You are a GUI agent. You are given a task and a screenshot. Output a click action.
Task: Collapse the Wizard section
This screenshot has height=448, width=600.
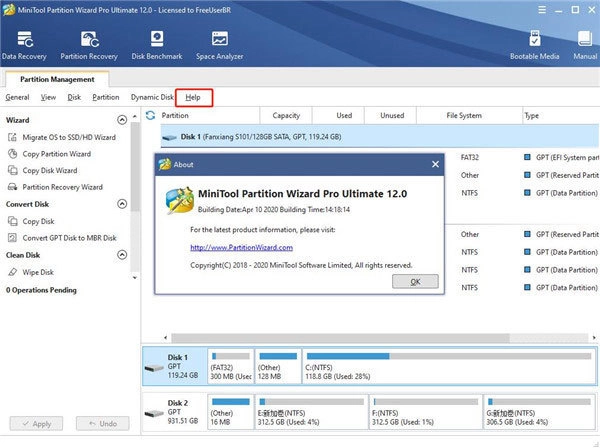coord(122,120)
